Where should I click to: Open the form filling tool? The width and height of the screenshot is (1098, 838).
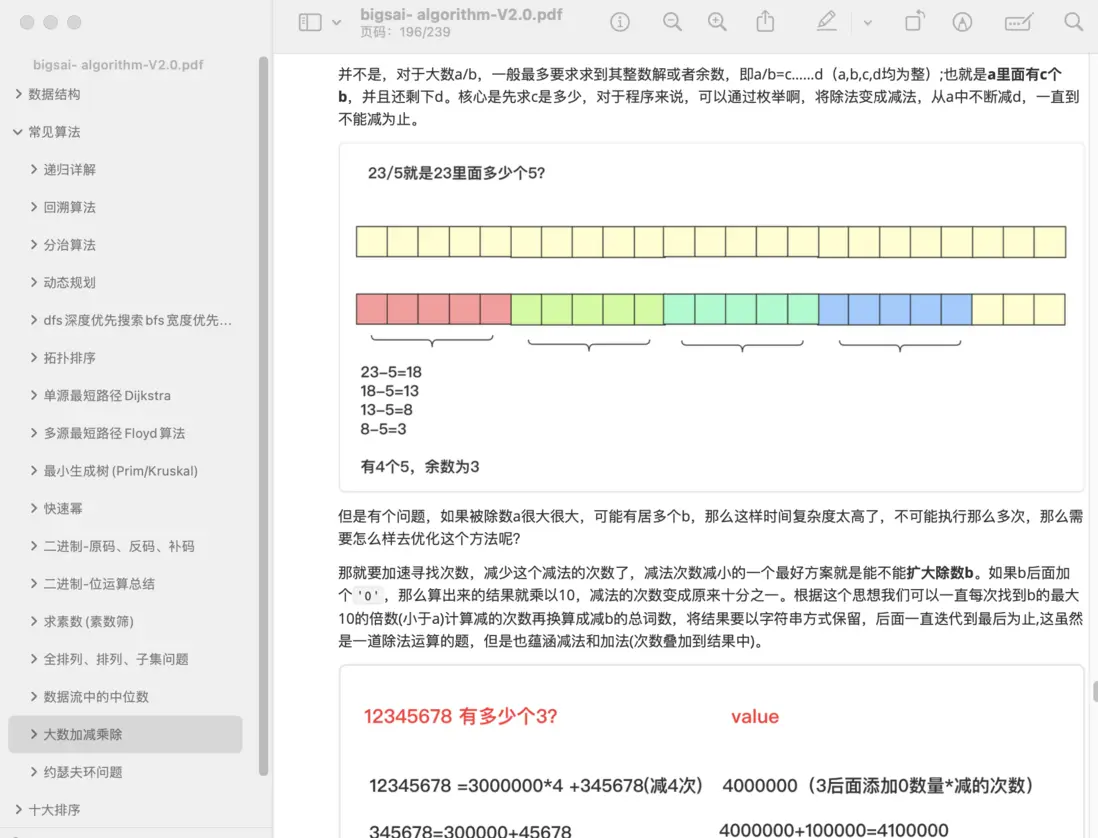tap(1018, 22)
